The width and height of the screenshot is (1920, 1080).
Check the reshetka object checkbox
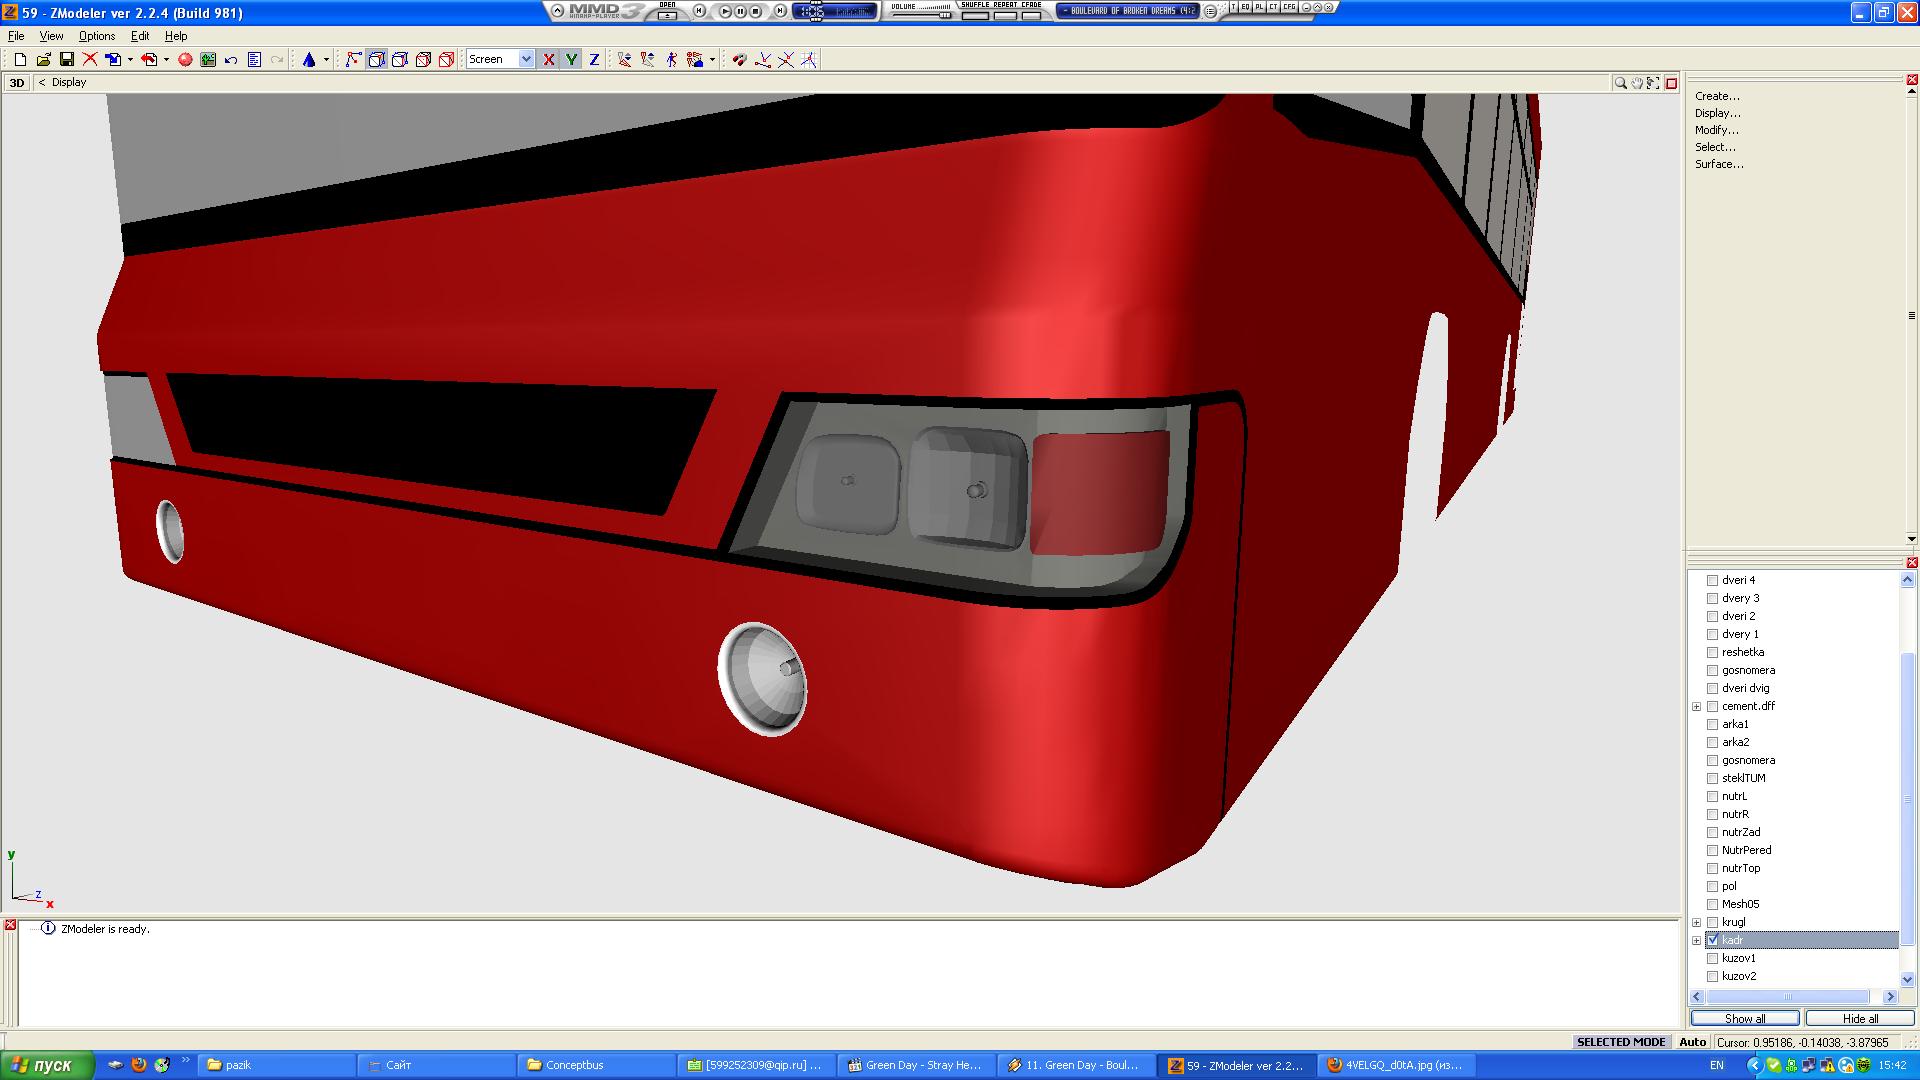(1712, 652)
